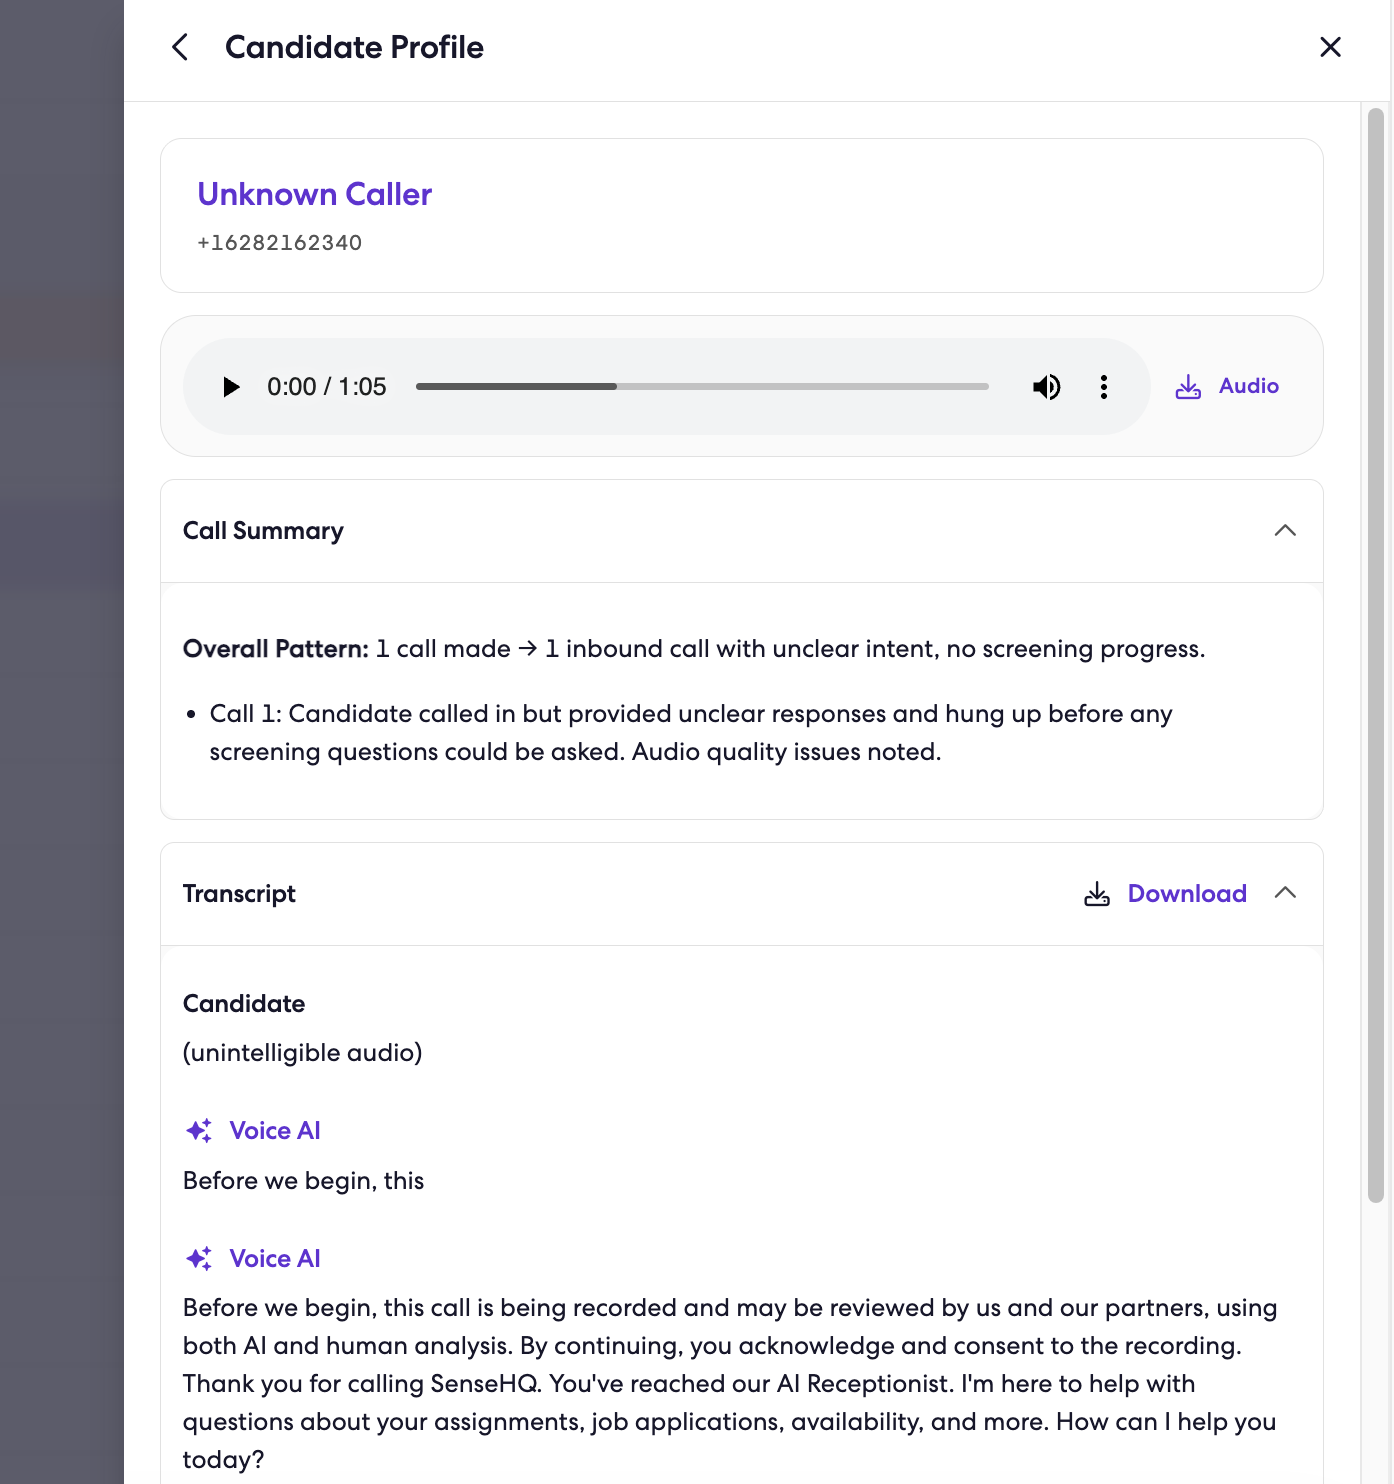Viewport: 1394px width, 1484px height.
Task: Click the Transcript section header label
Action: pos(239,894)
